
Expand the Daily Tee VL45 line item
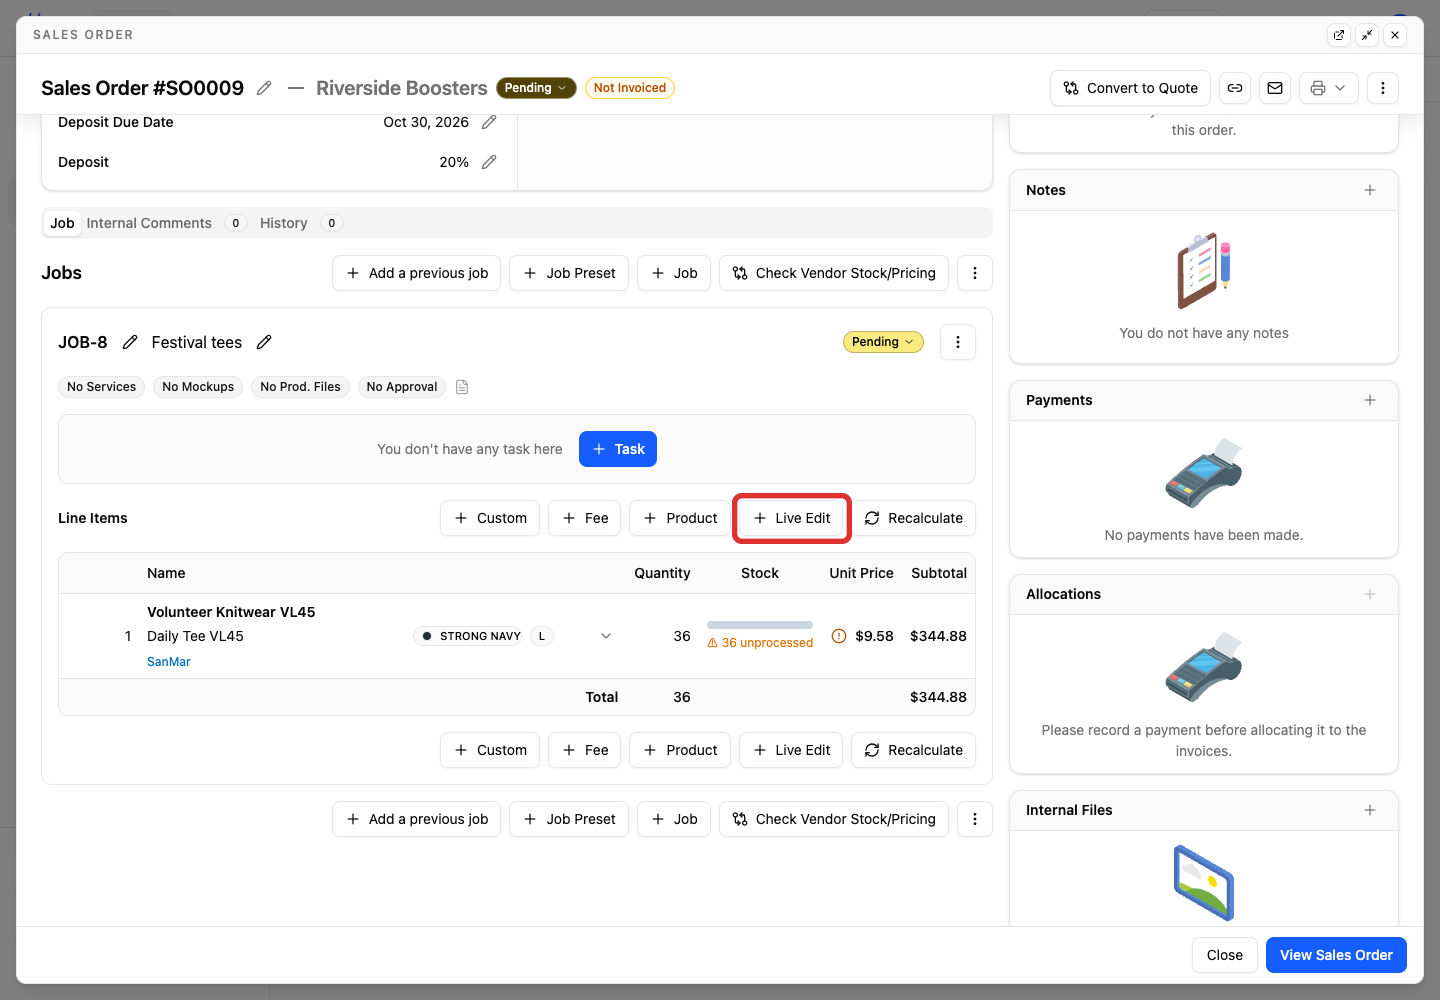(x=606, y=636)
